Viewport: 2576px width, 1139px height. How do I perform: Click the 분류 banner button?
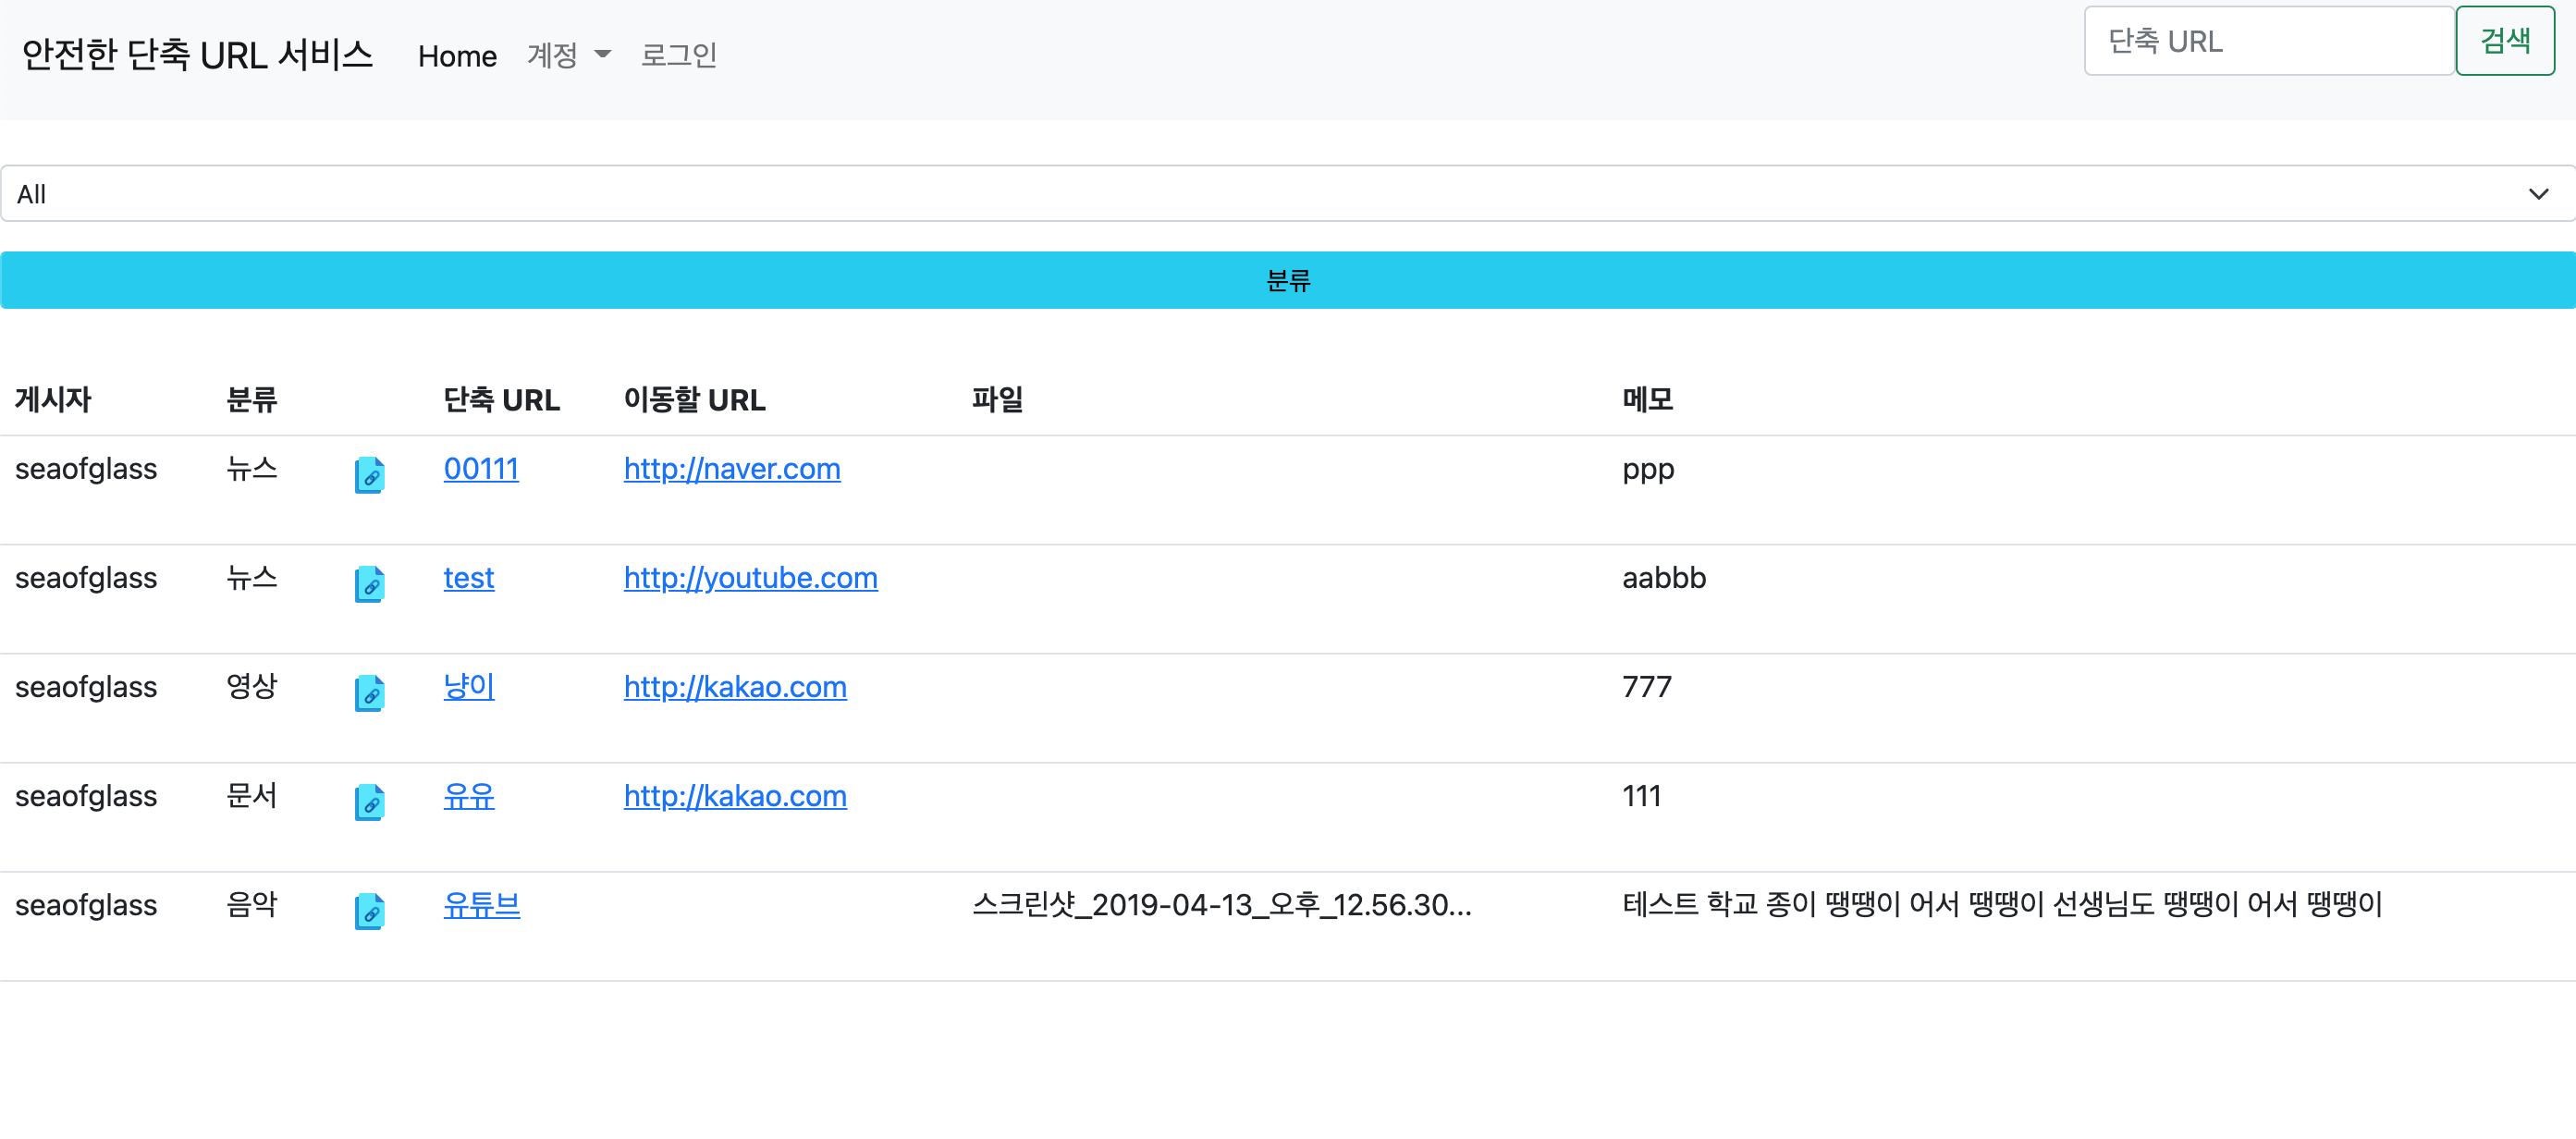point(1288,280)
